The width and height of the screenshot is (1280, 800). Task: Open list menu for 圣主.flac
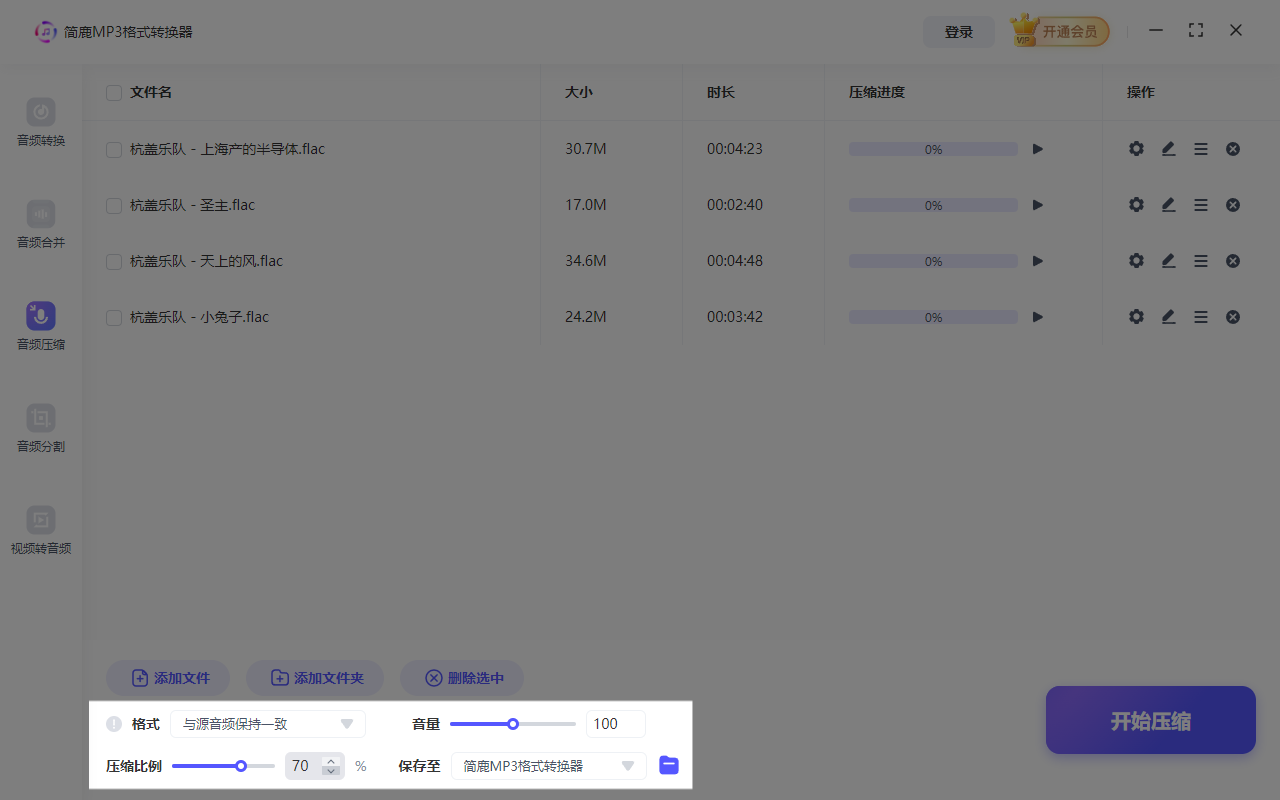pos(1201,205)
